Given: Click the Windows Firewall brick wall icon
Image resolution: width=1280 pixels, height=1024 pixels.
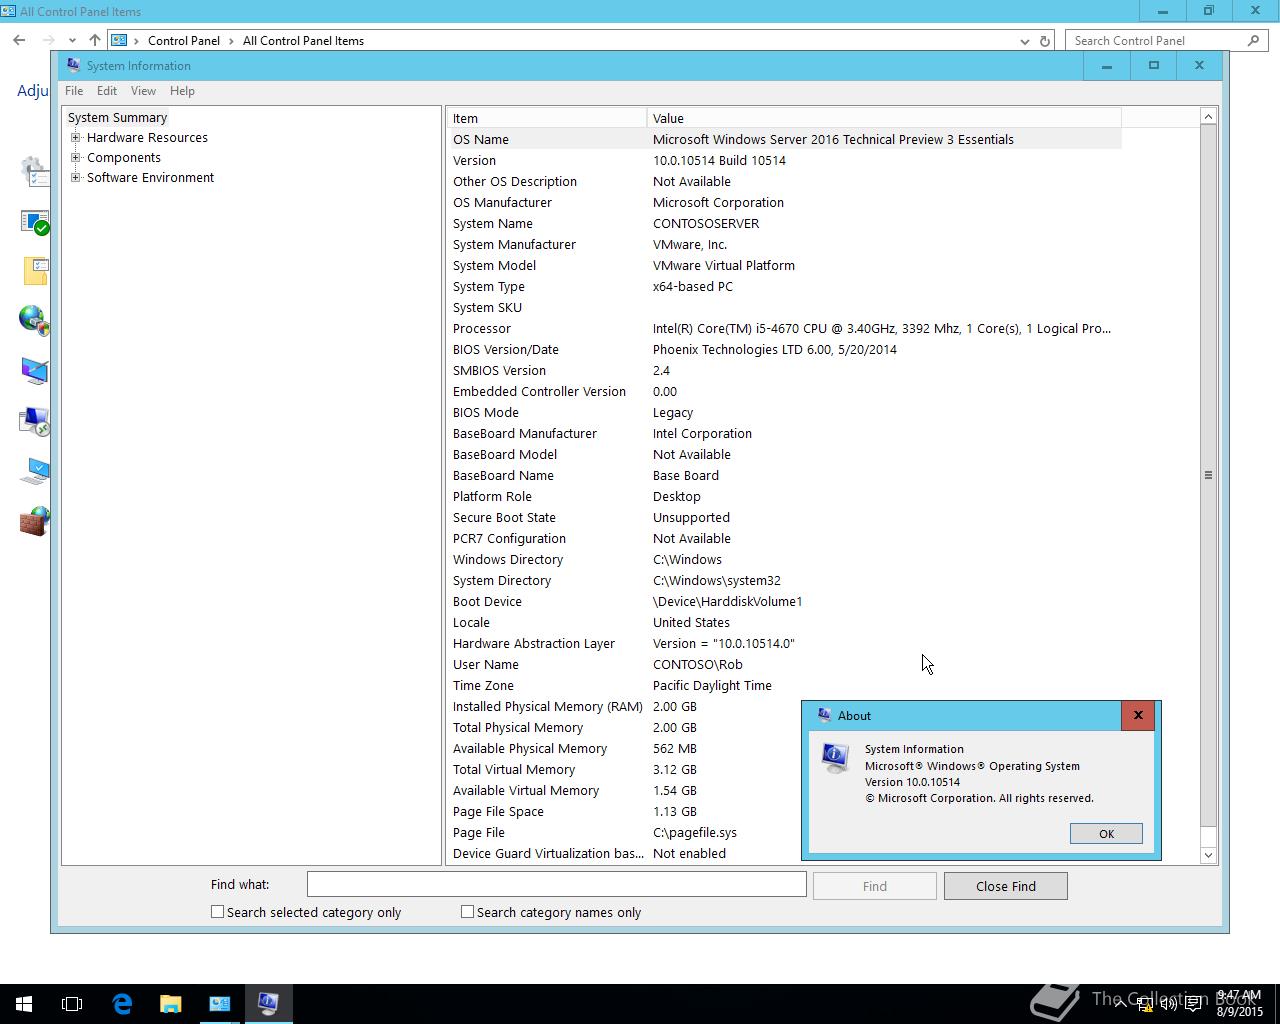Looking at the screenshot, I should coord(34,521).
